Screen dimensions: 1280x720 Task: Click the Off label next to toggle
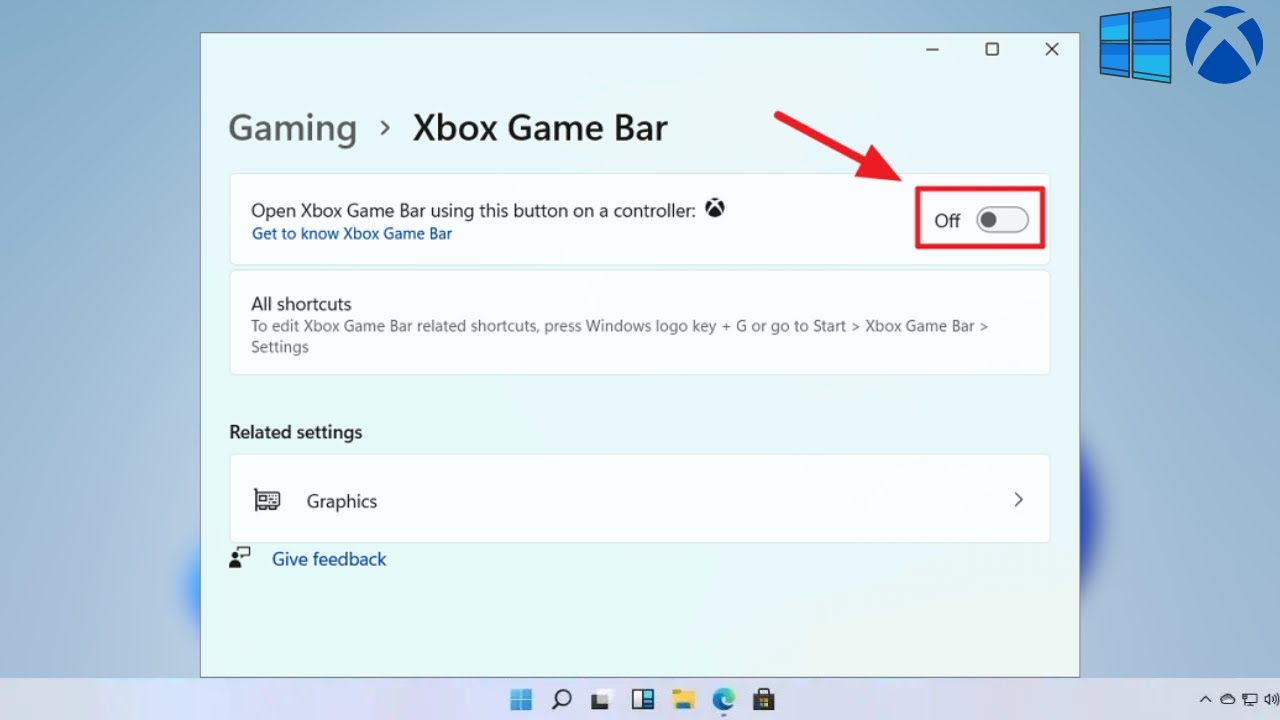point(947,221)
